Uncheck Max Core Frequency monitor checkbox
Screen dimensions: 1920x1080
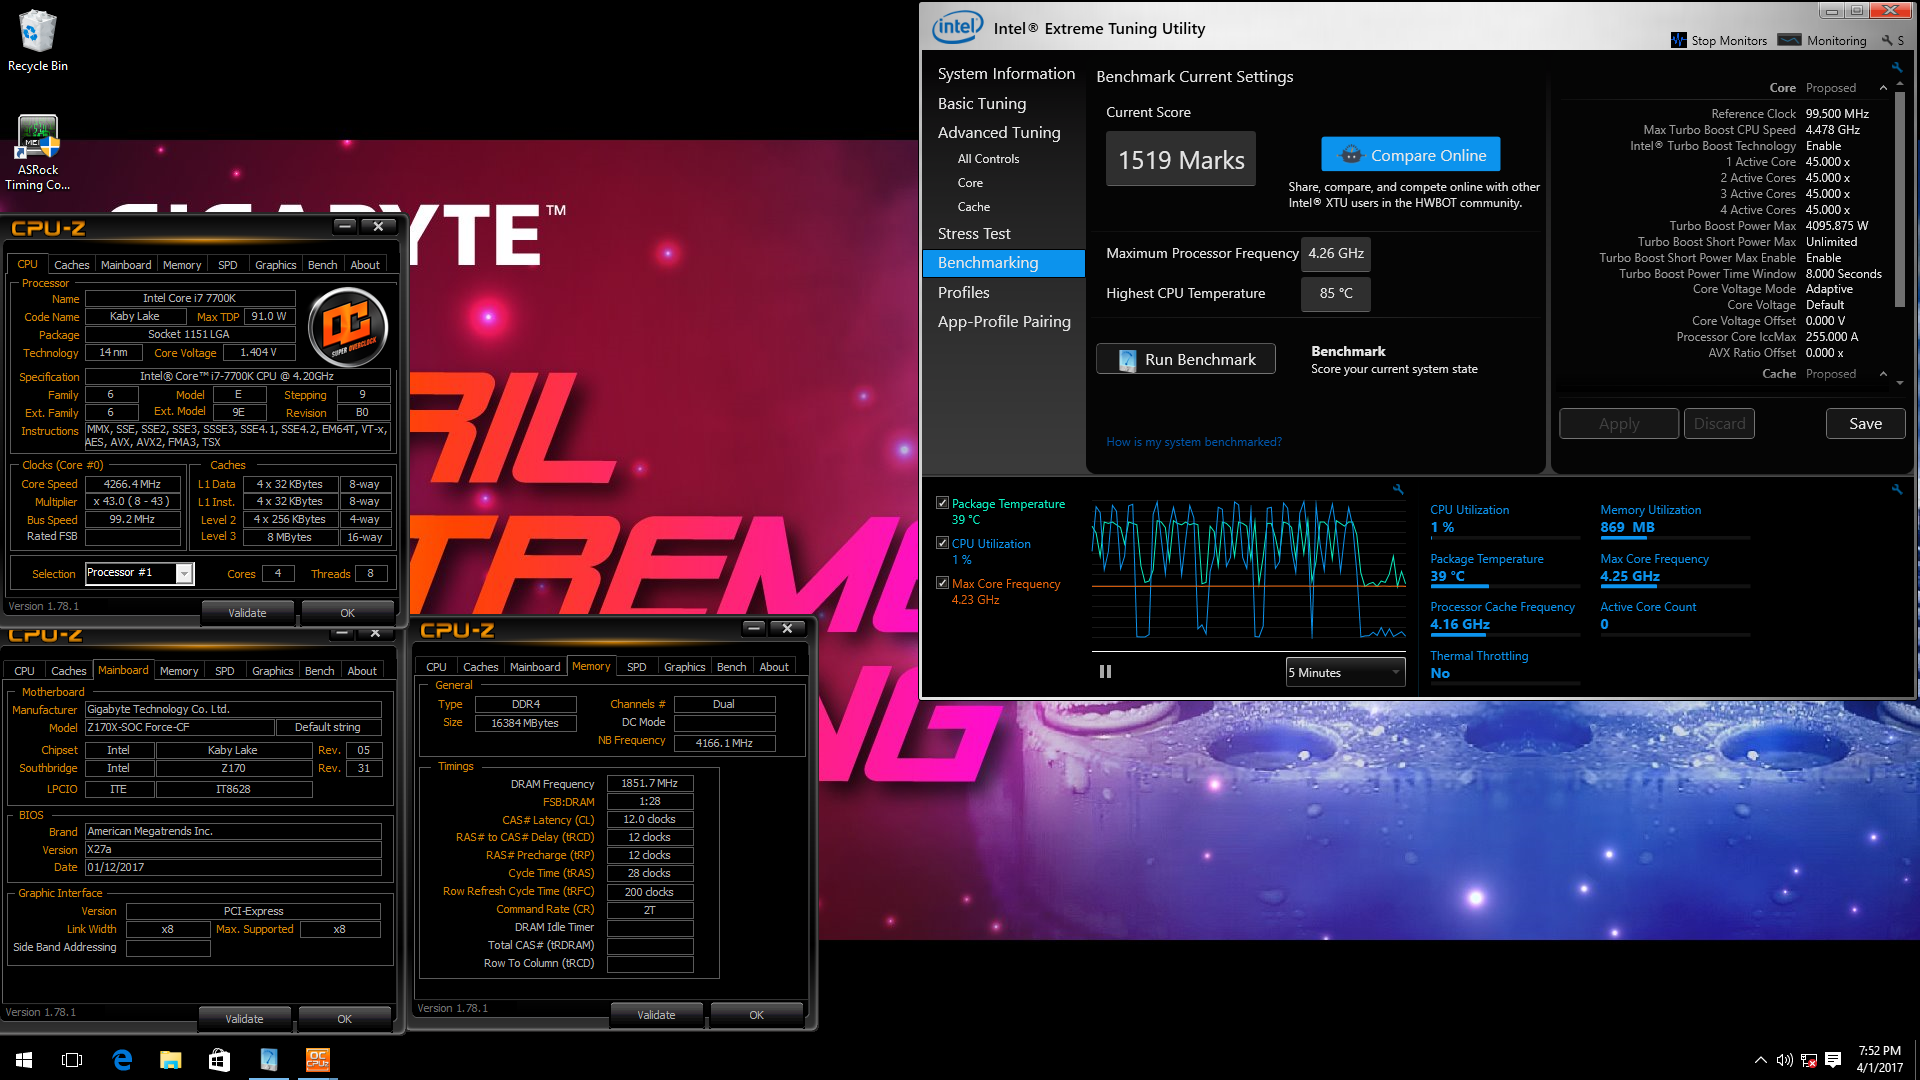942,583
